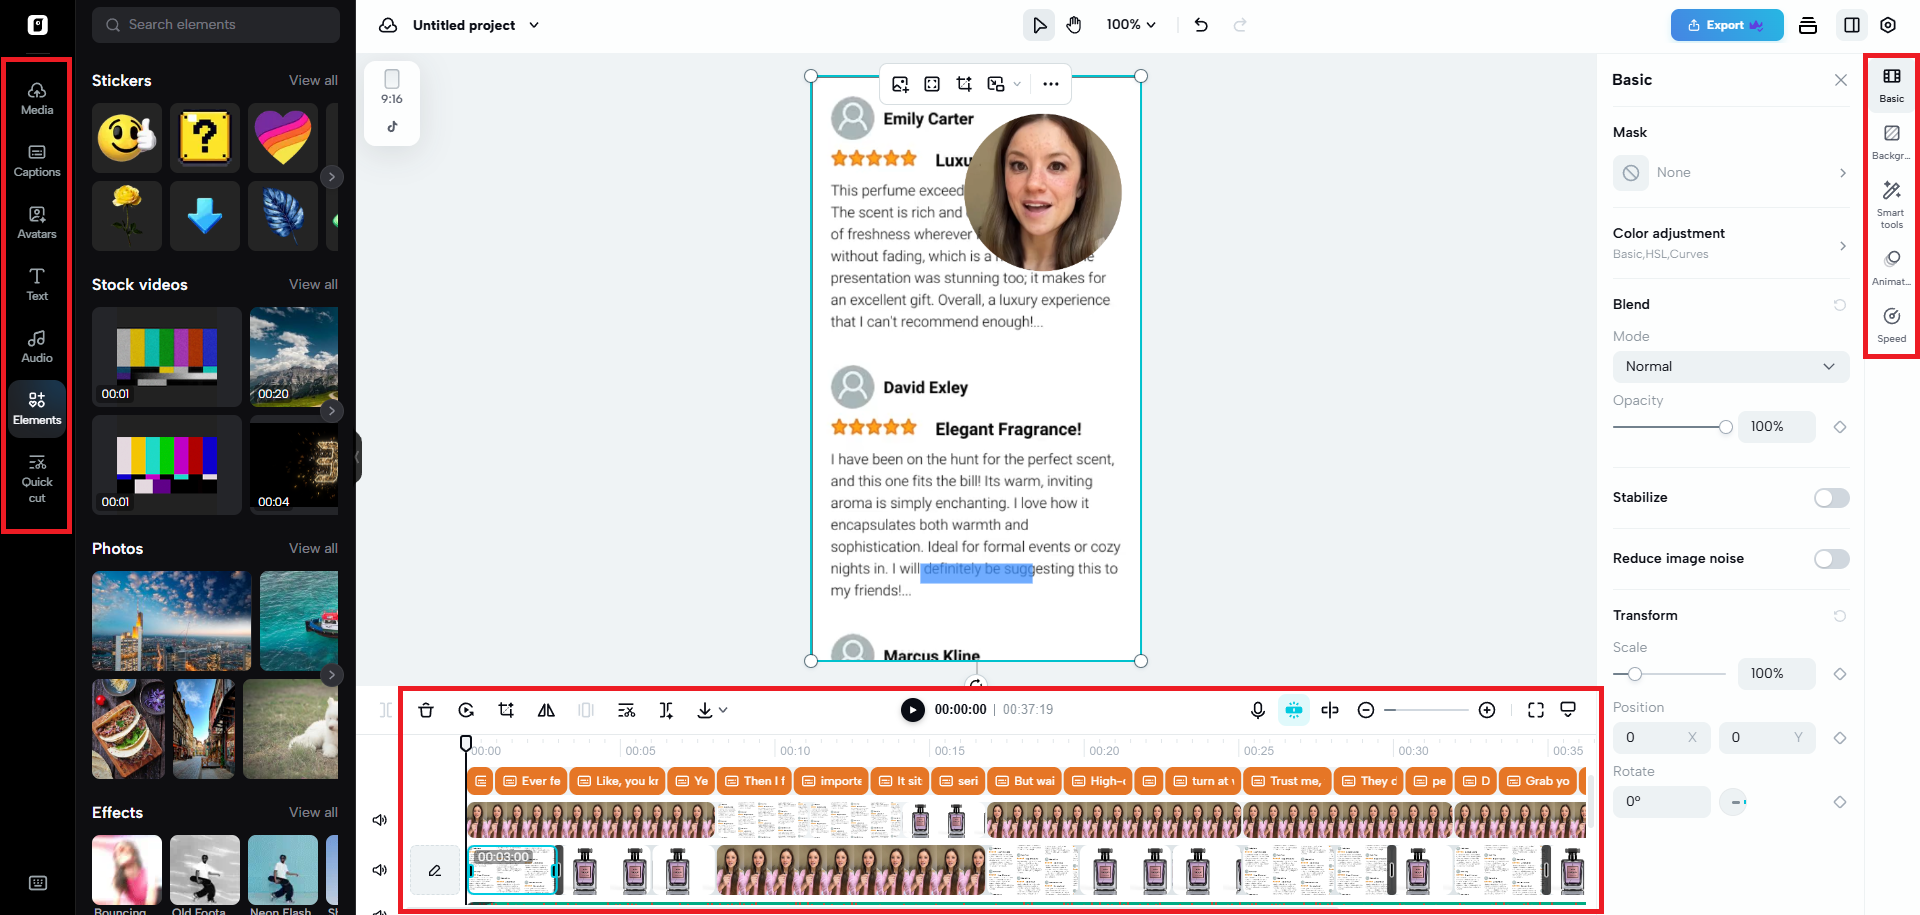Click the Scale slider handle
This screenshot has height=915, width=1920.
(1634, 674)
